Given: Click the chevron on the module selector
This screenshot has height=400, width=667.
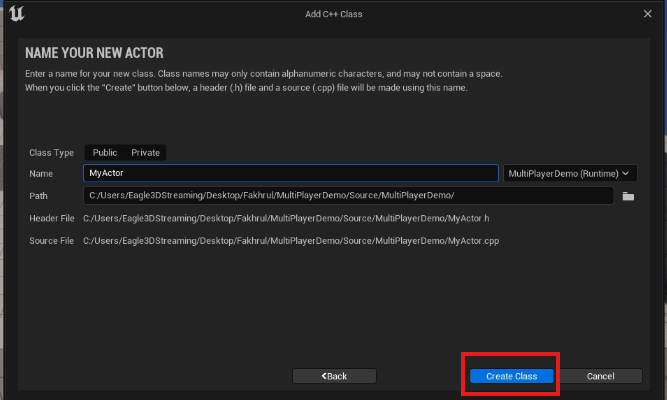Looking at the screenshot, I should [x=627, y=173].
